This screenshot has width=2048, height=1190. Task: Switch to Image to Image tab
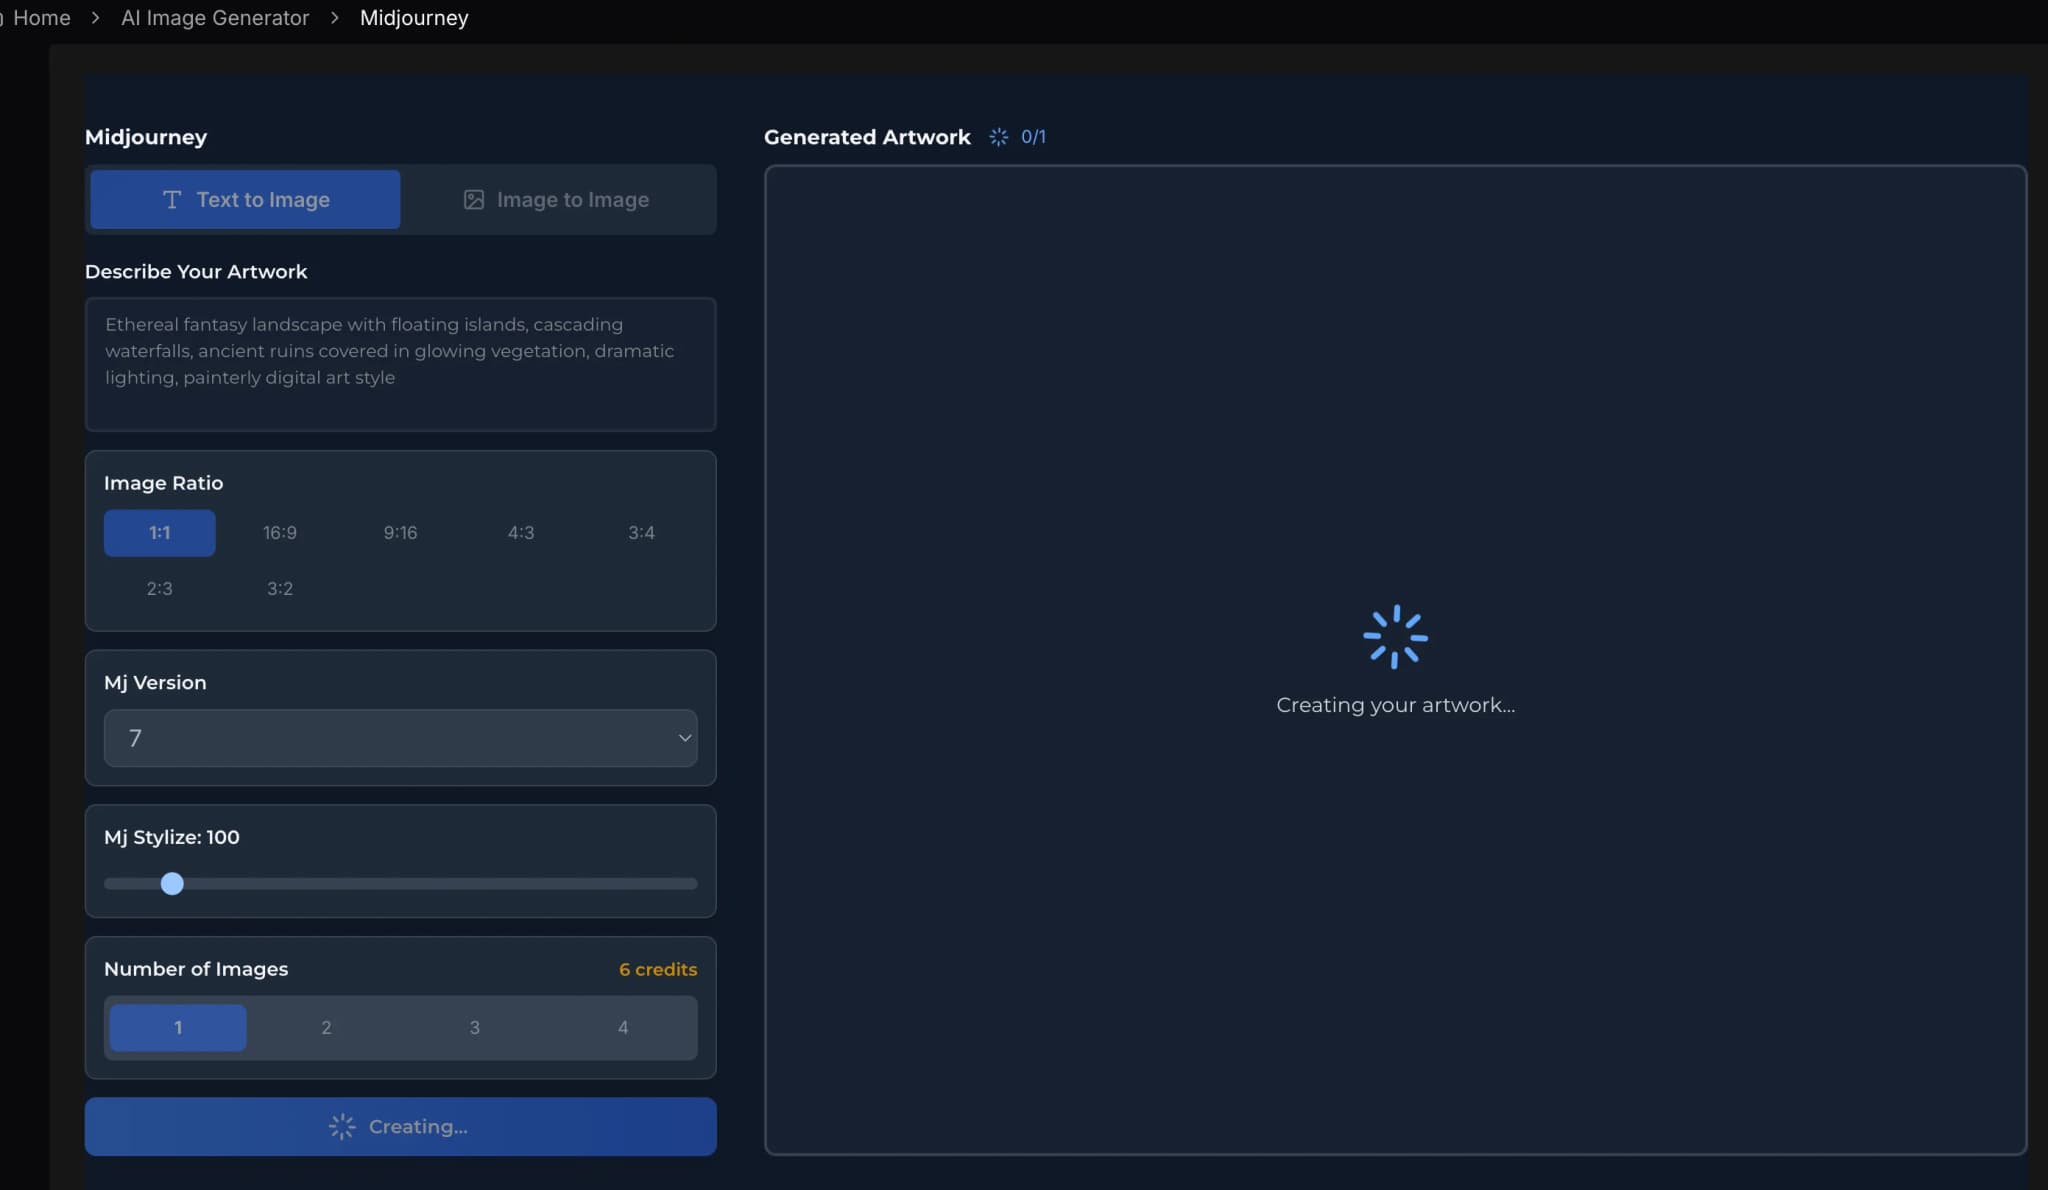(557, 200)
